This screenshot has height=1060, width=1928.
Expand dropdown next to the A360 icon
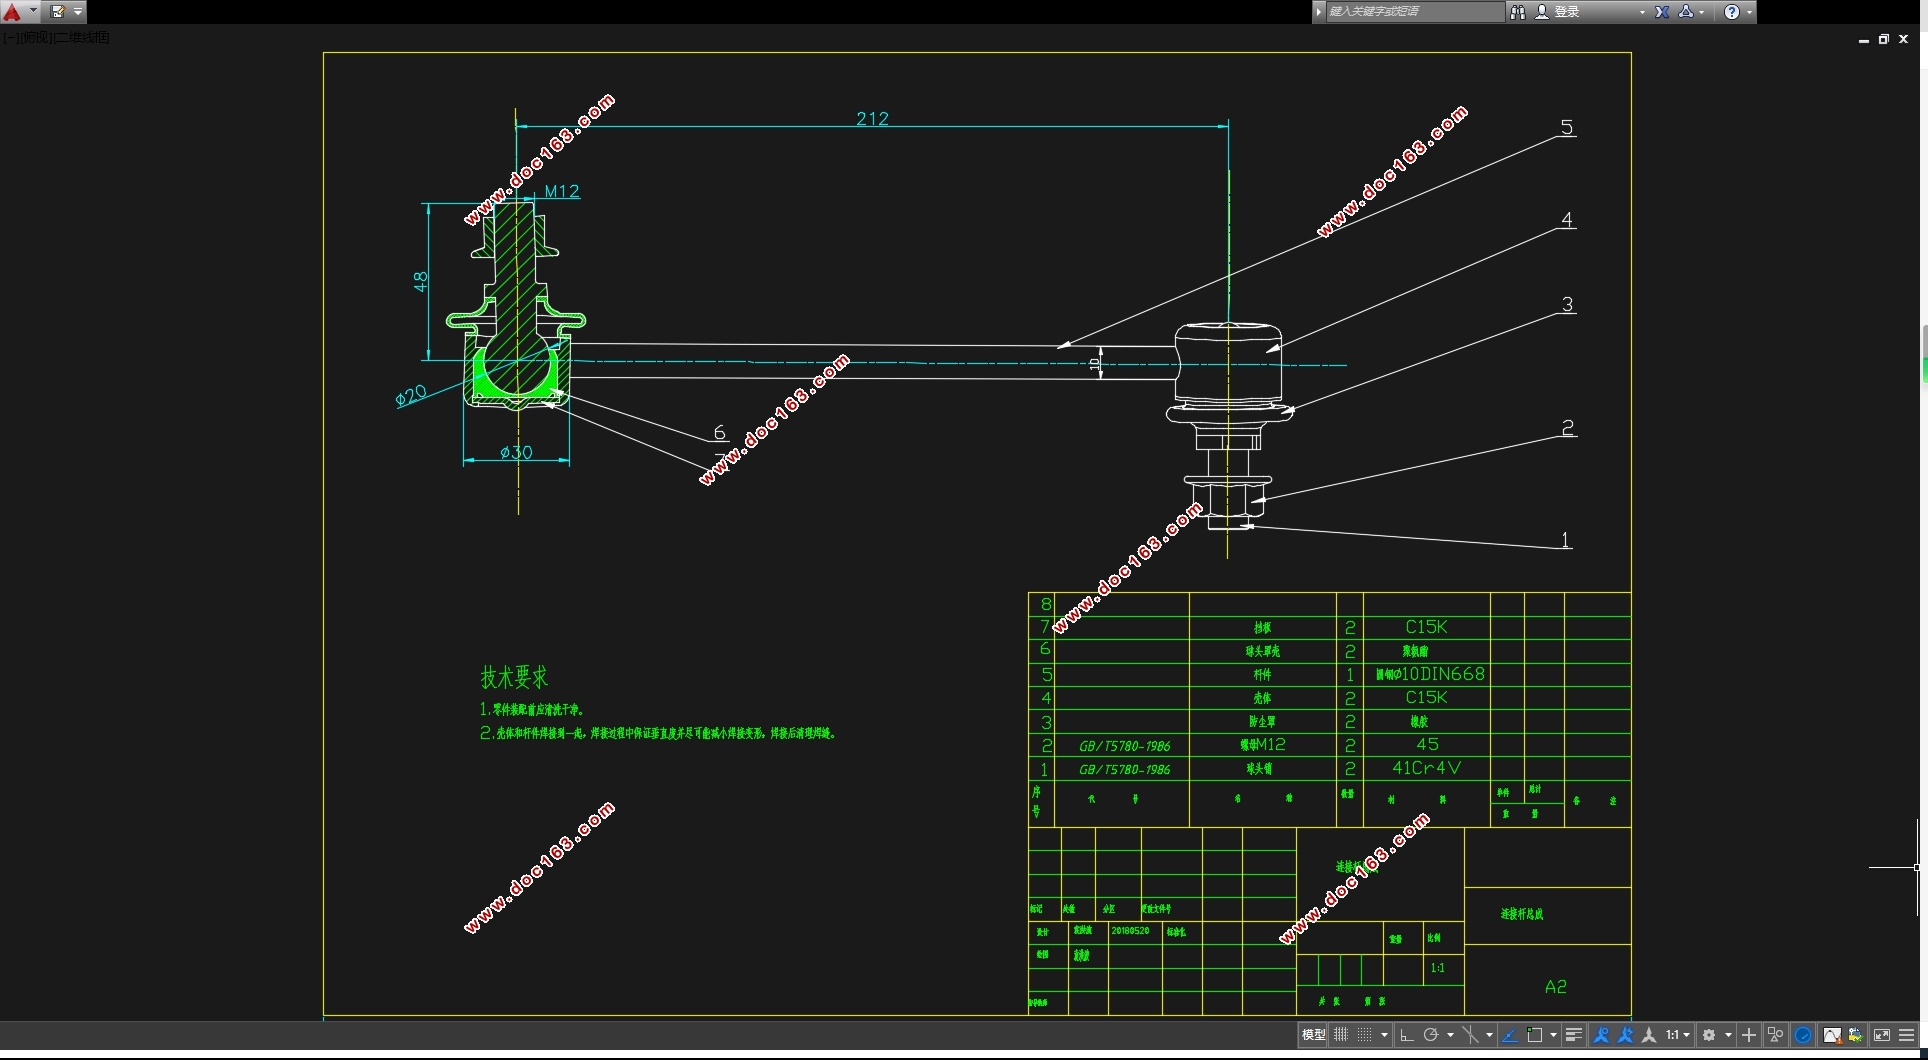click(x=1702, y=12)
